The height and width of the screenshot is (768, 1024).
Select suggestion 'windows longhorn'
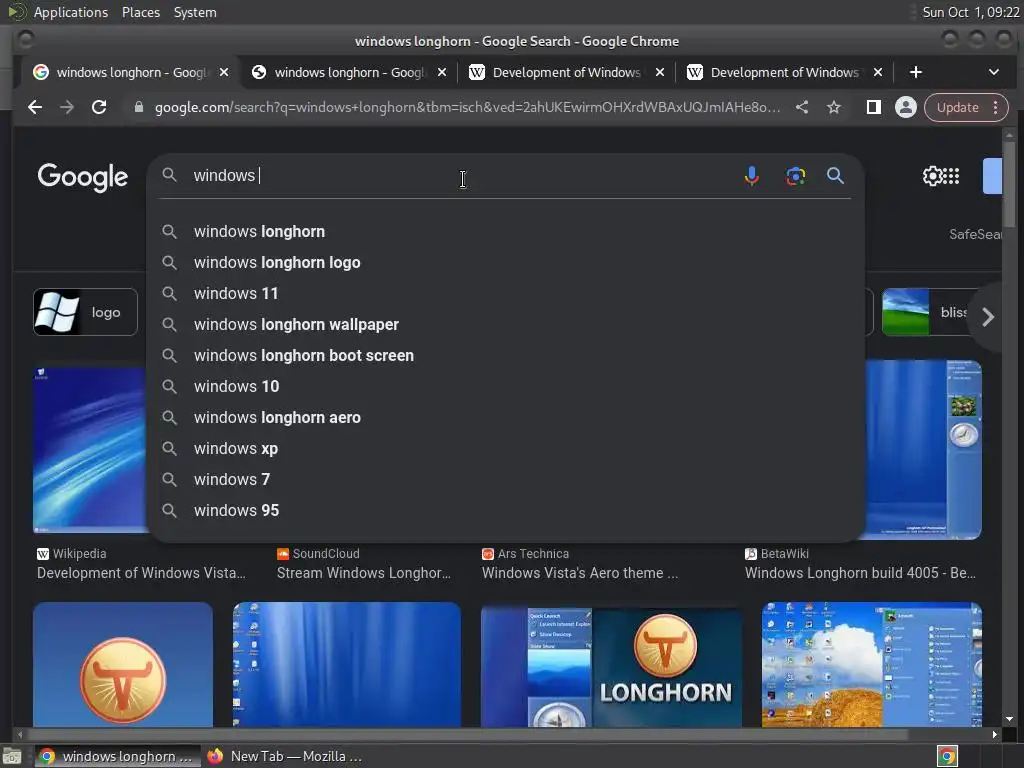click(x=506, y=231)
